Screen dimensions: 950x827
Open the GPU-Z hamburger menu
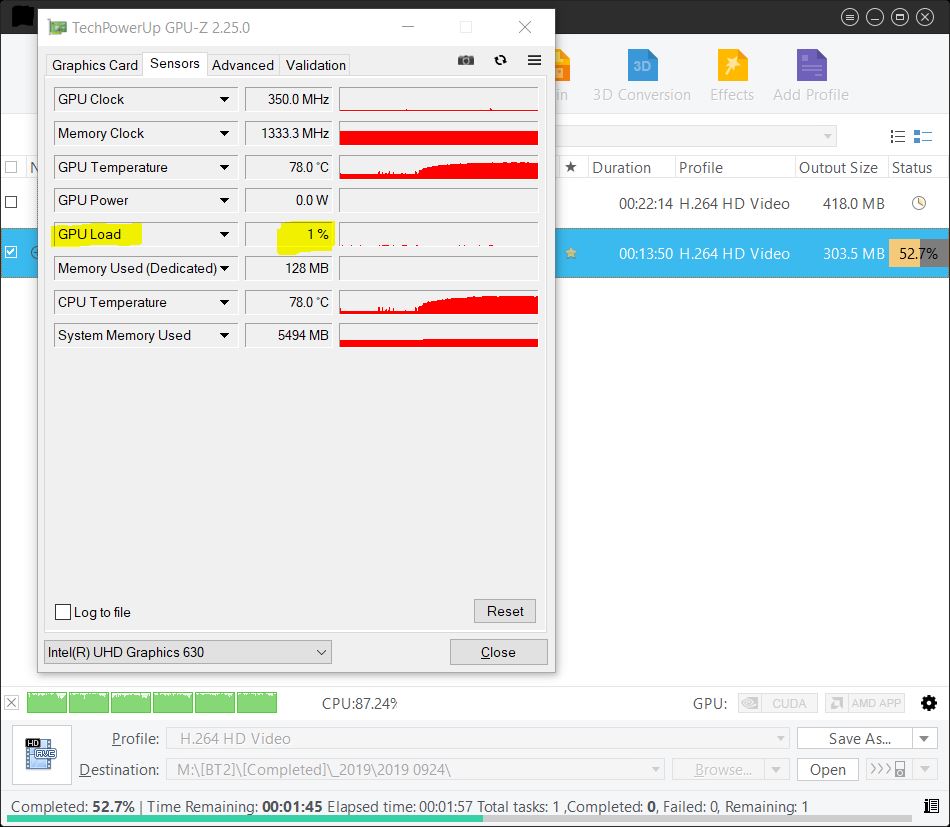click(x=534, y=60)
